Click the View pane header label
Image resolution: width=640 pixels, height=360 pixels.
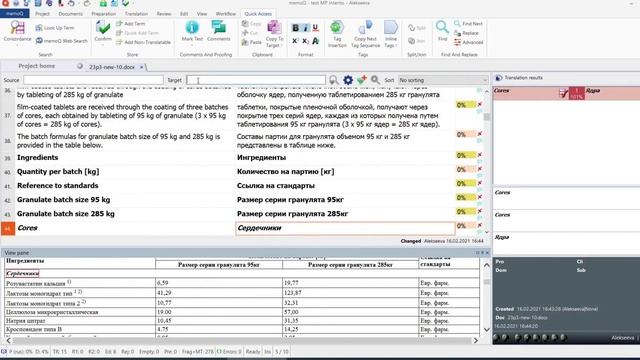pos(16,253)
